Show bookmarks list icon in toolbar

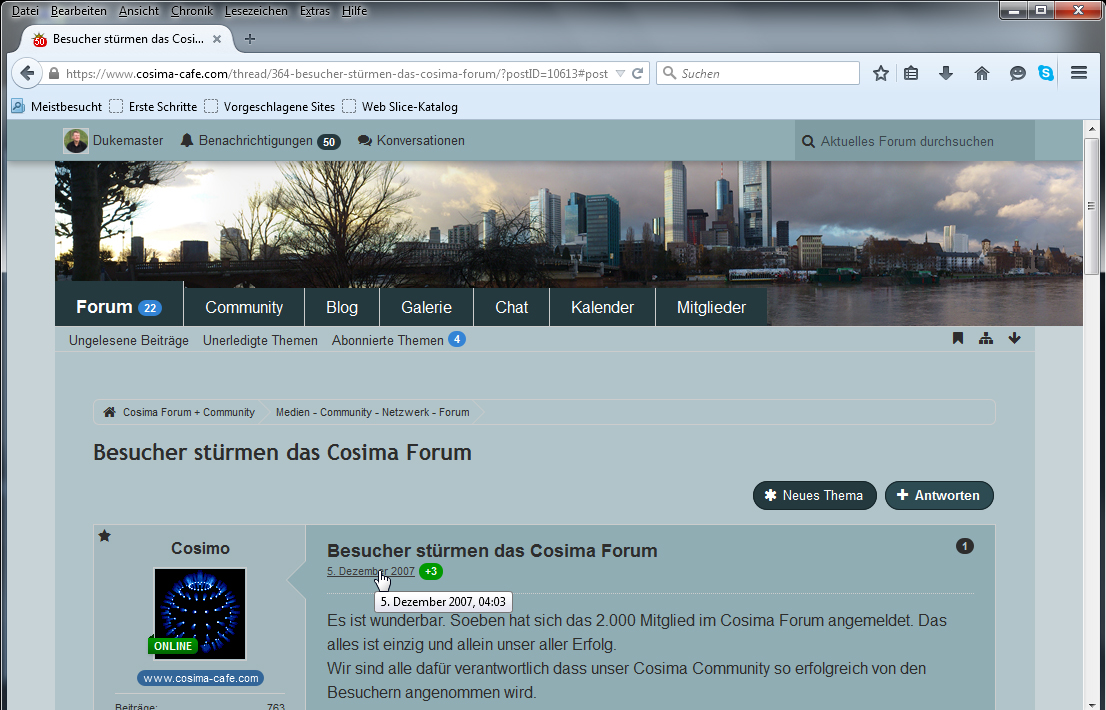coord(911,73)
